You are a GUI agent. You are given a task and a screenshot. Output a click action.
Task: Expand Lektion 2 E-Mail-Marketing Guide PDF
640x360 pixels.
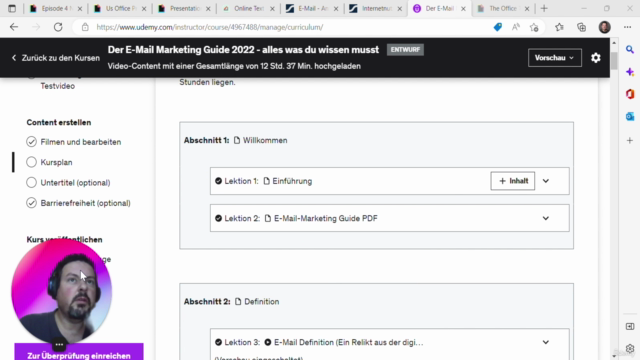click(546, 218)
